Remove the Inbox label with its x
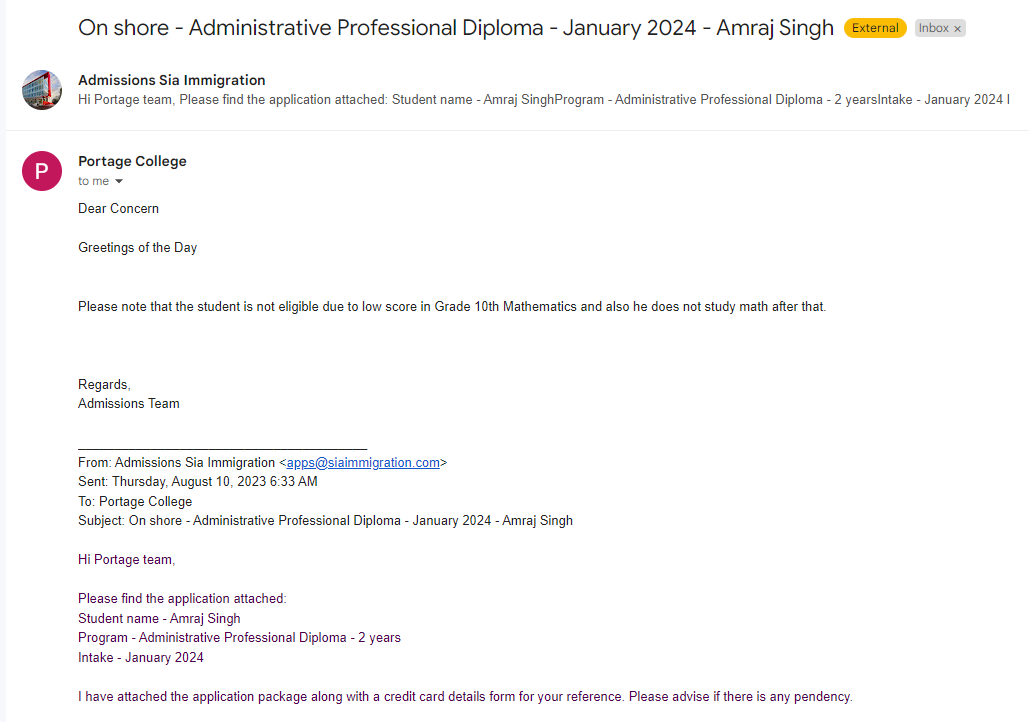 [x=957, y=29]
